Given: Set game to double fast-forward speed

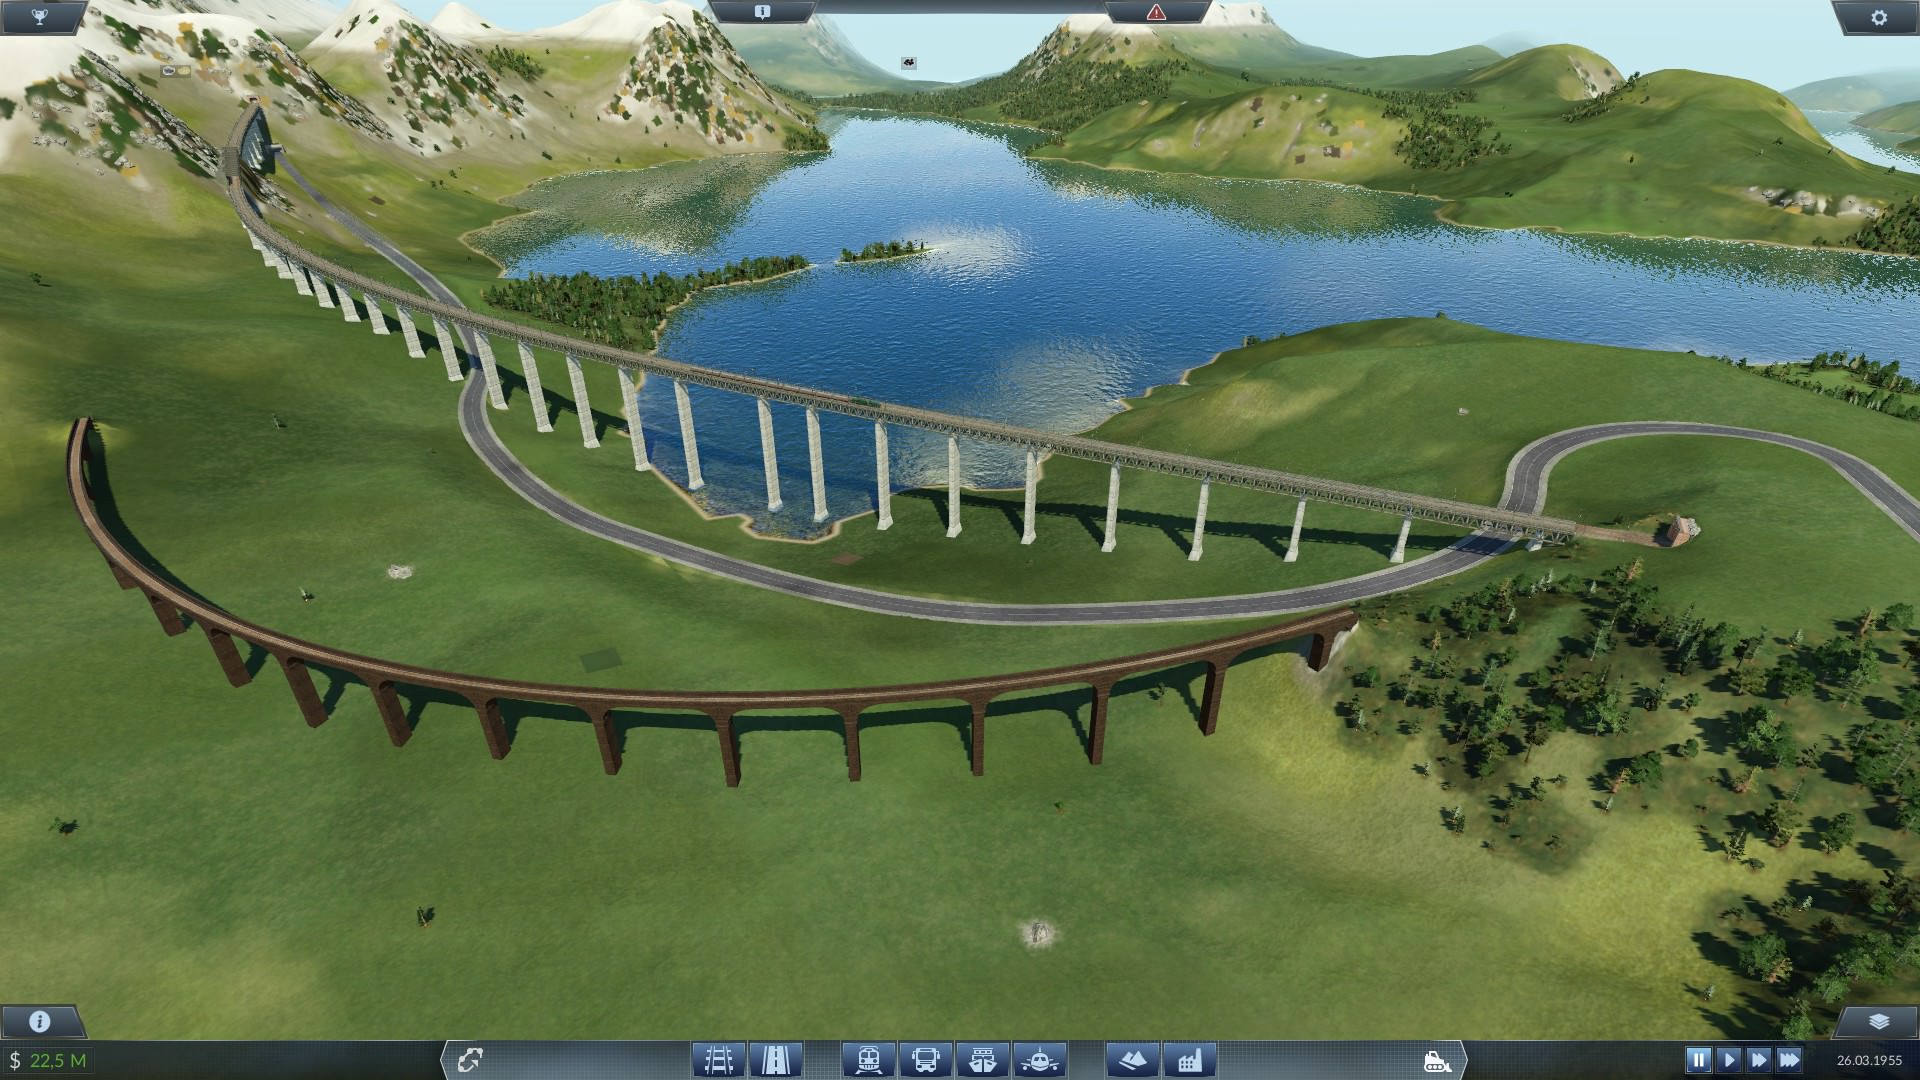Looking at the screenshot, I should click(1759, 1059).
